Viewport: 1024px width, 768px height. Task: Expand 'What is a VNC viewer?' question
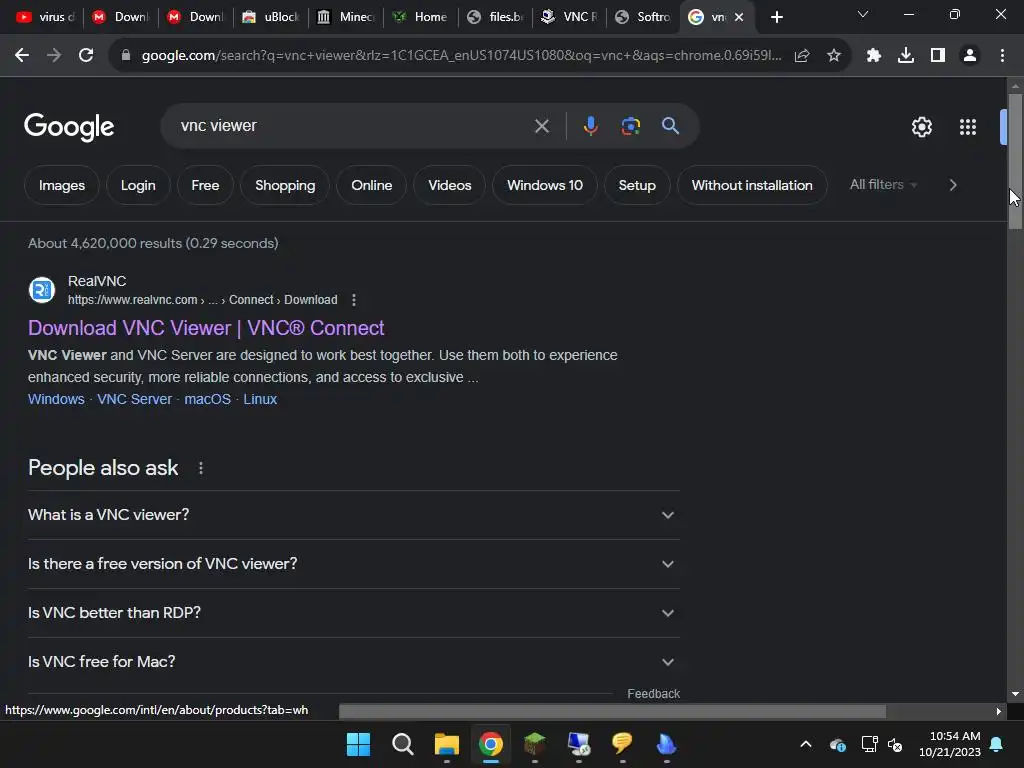coord(354,515)
